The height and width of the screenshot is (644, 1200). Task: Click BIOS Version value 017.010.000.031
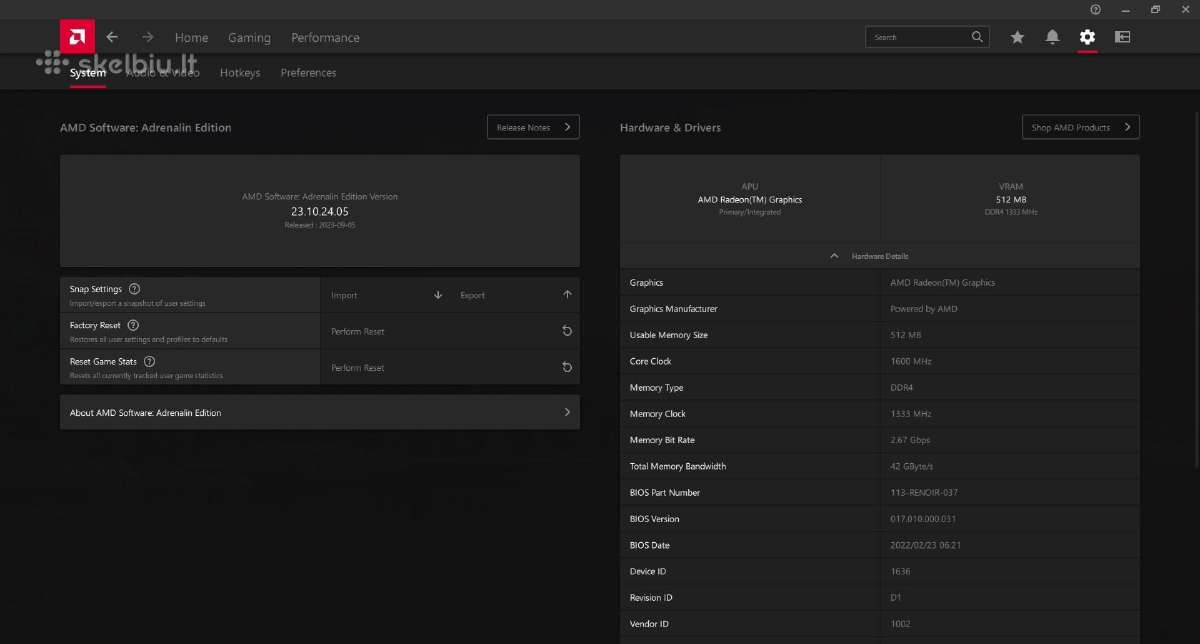[923, 518]
